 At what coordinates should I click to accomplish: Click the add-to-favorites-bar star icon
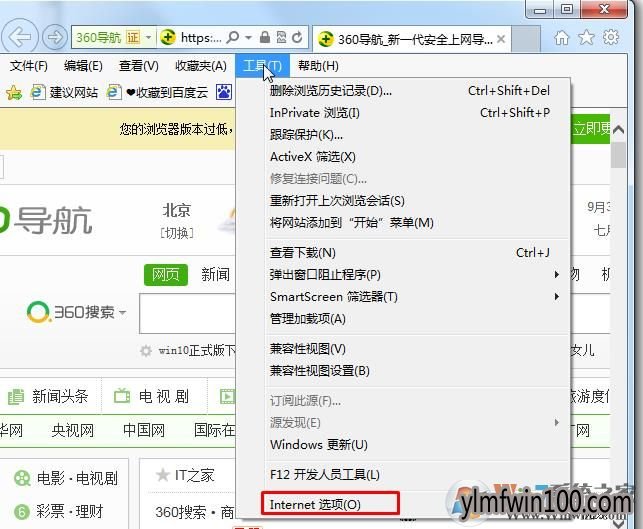point(14,93)
